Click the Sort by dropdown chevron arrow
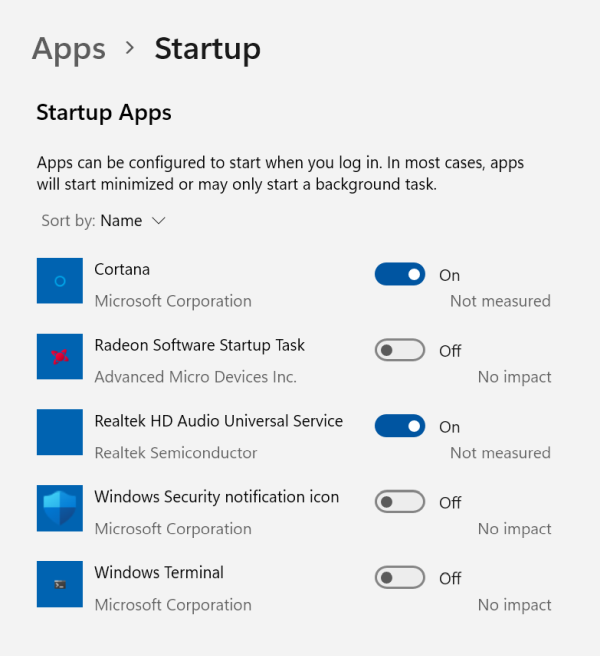Image resolution: width=600 pixels, height=656 pixels. pos(158,221)
